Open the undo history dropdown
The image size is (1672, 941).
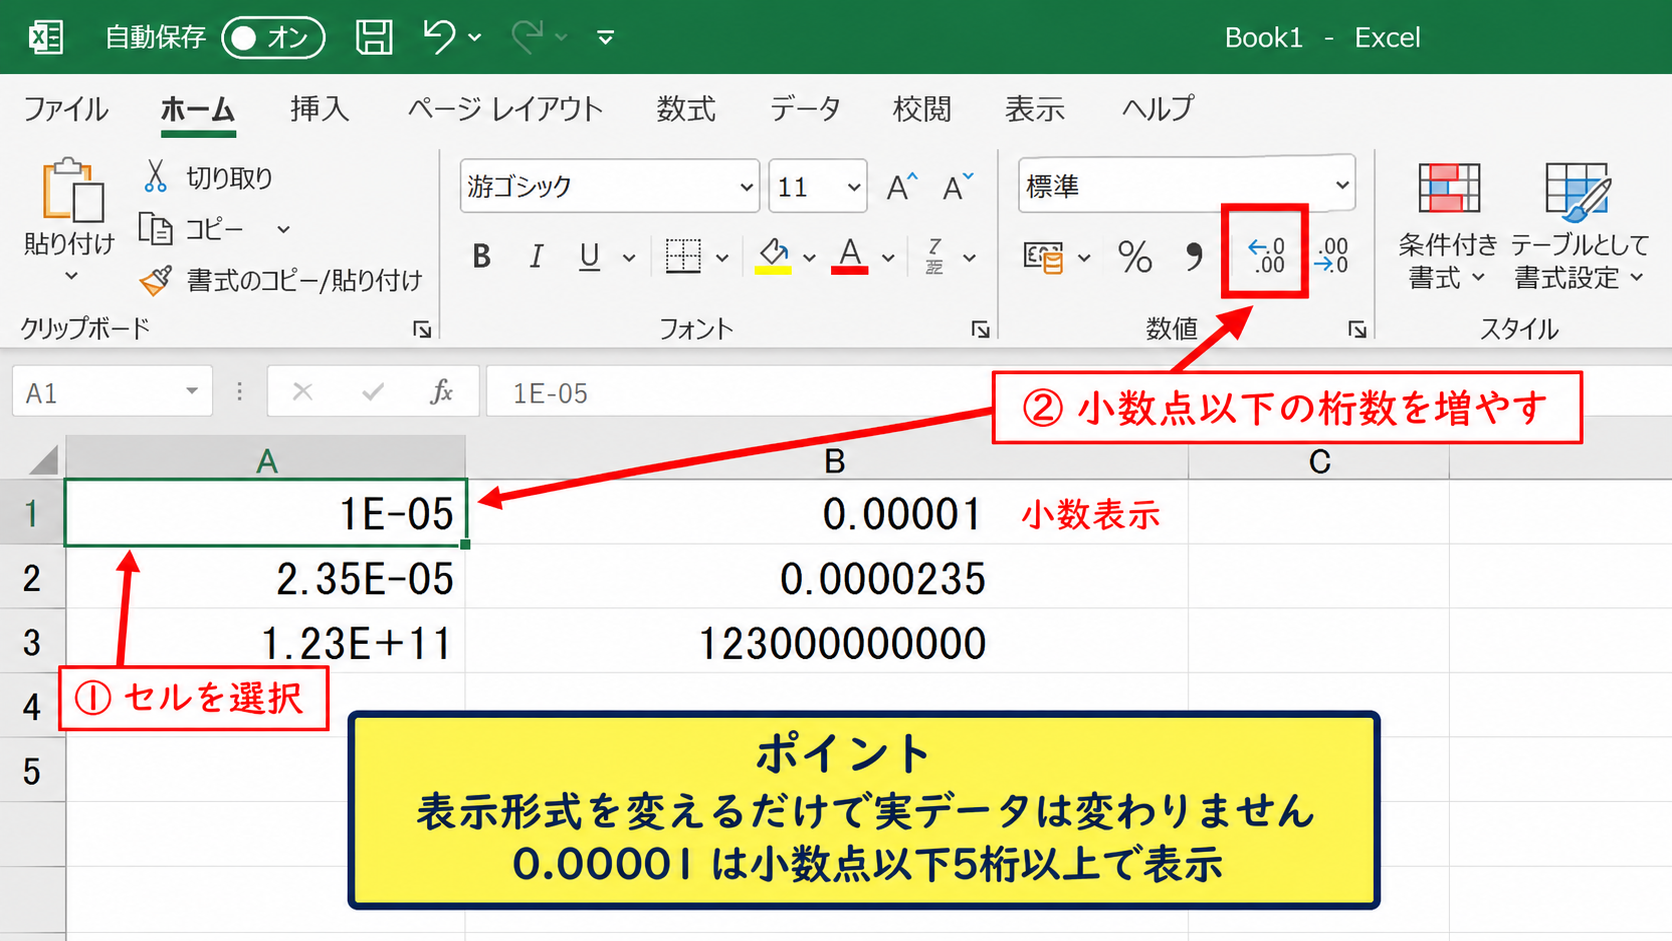(x=475, y=38)
